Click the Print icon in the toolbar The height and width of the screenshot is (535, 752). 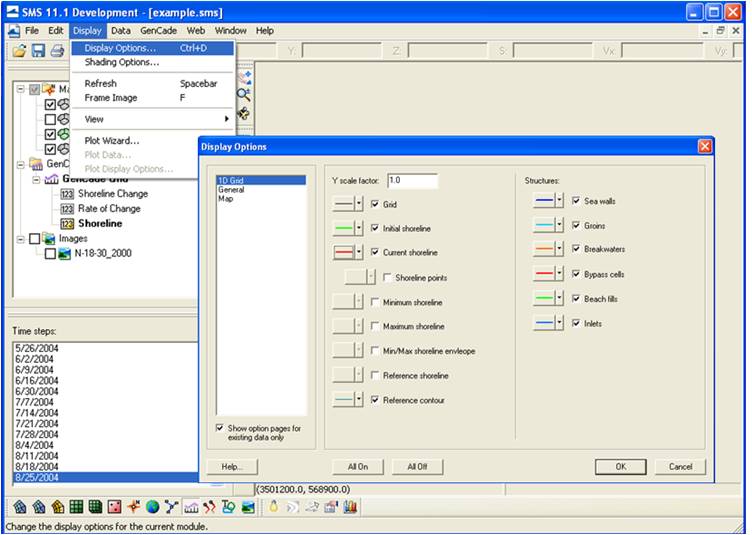tap(57, 50)
